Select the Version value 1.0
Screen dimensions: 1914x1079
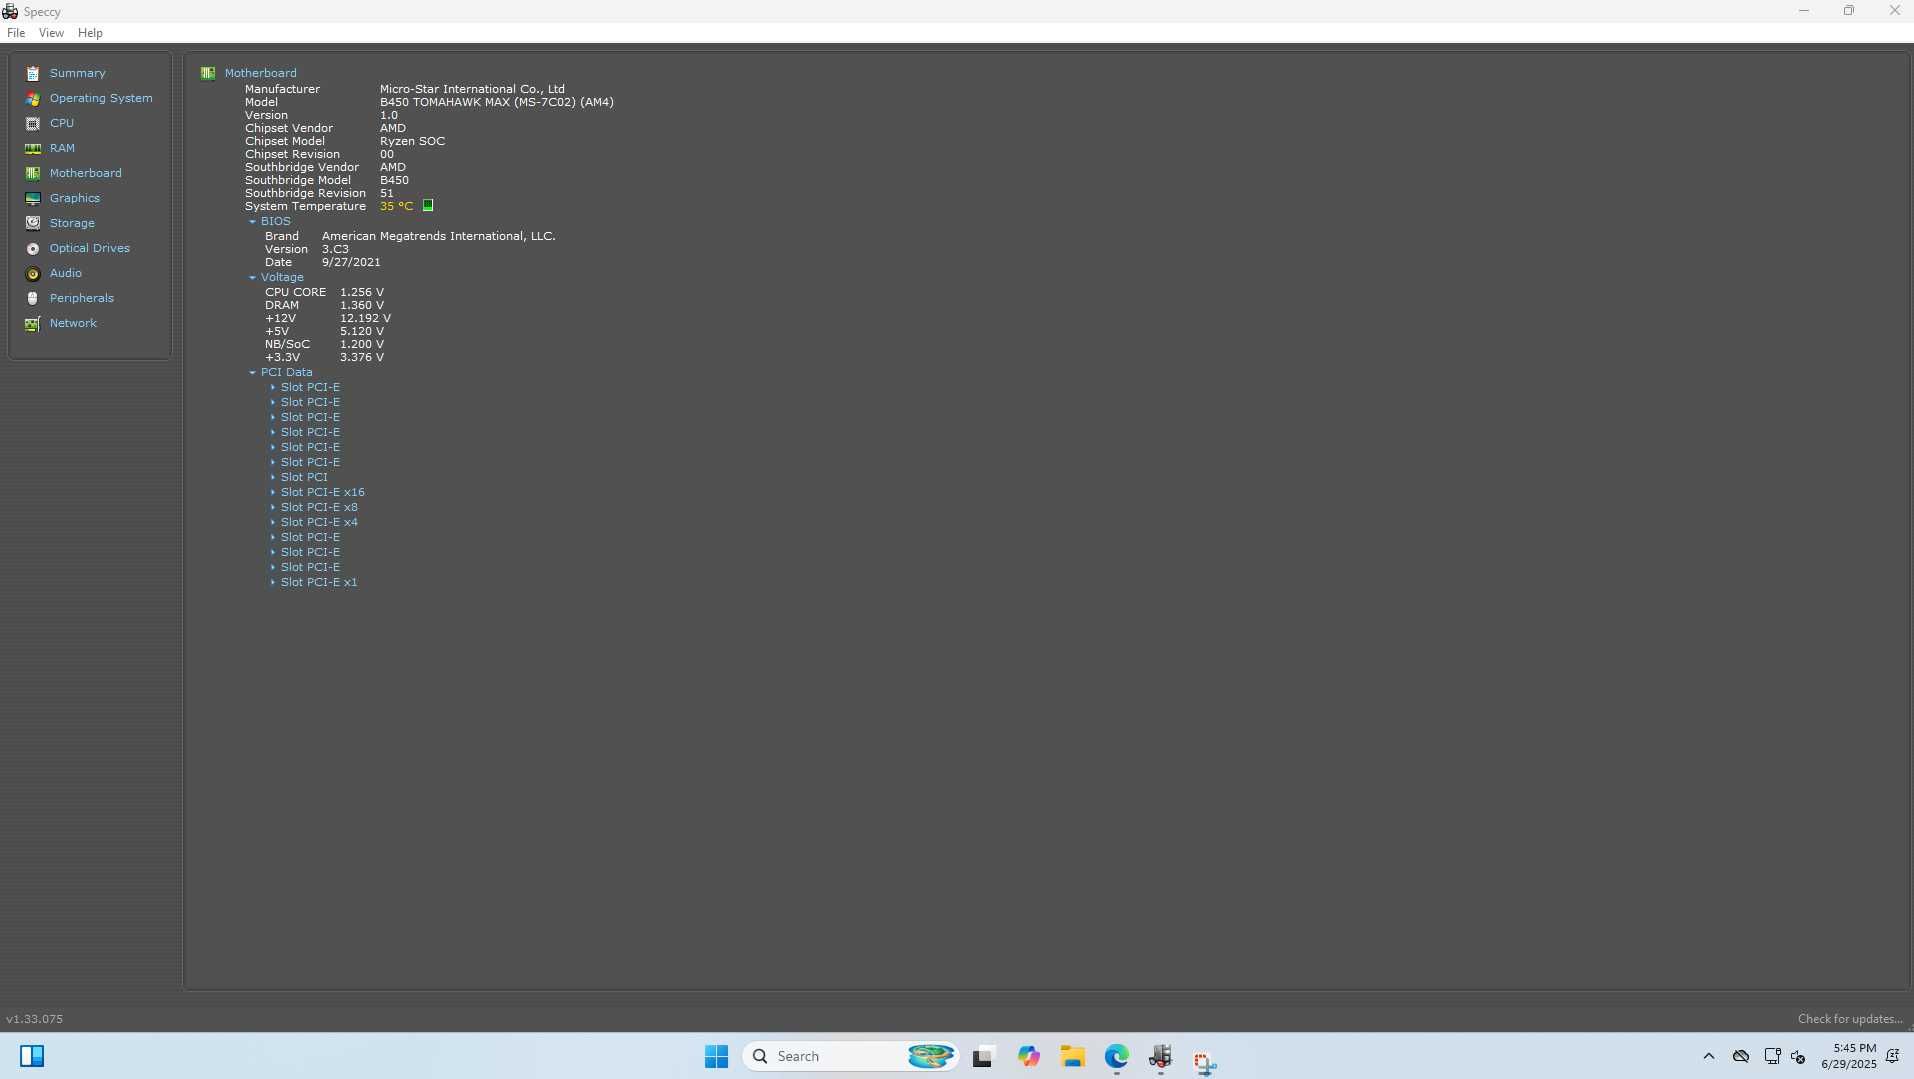(388, 115)
